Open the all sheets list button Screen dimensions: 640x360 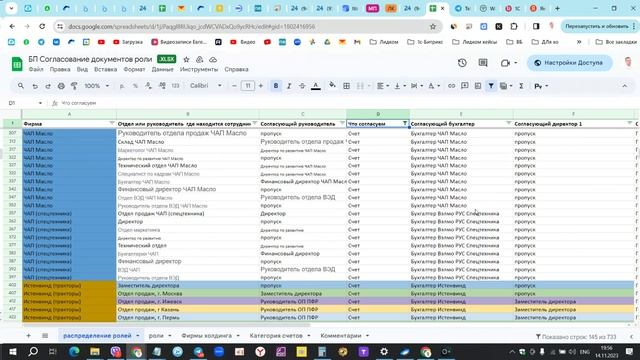45,336
